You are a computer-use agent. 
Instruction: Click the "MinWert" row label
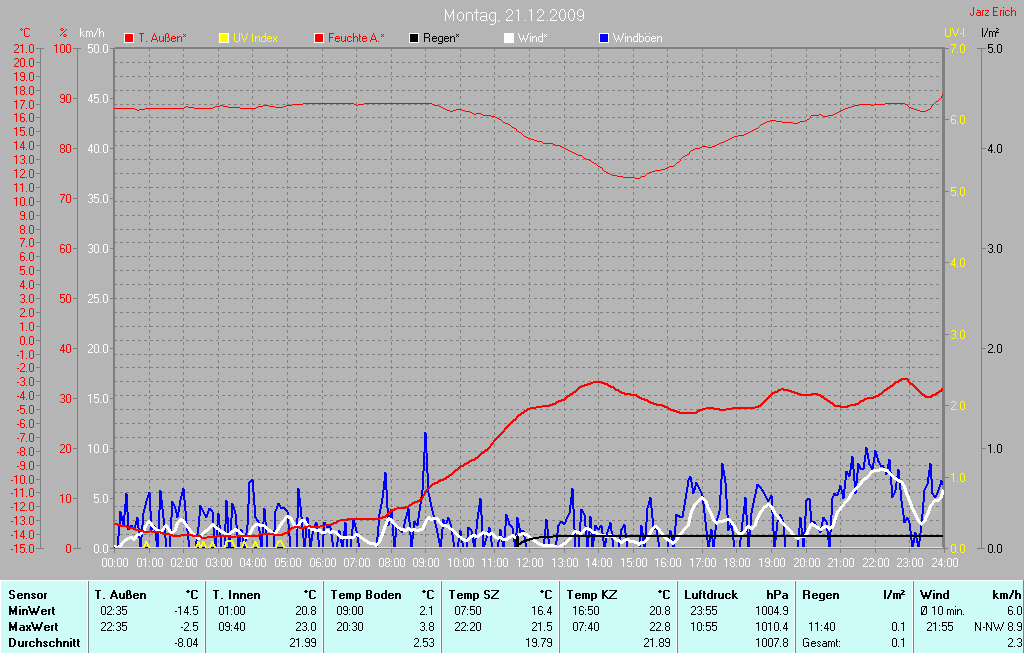click(x=31, y=611)
